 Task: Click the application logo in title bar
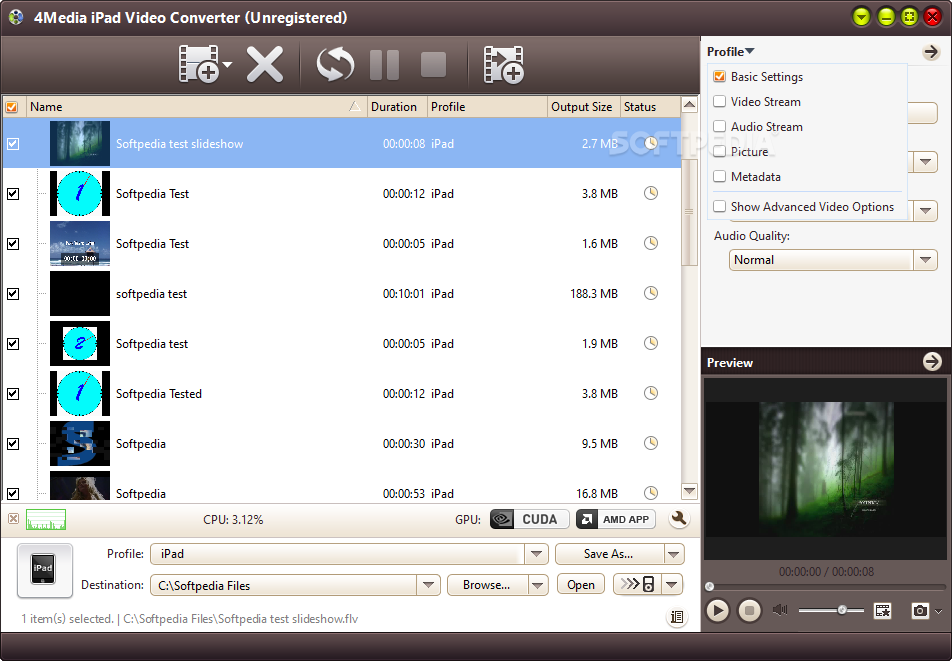(x=16, y=17)
